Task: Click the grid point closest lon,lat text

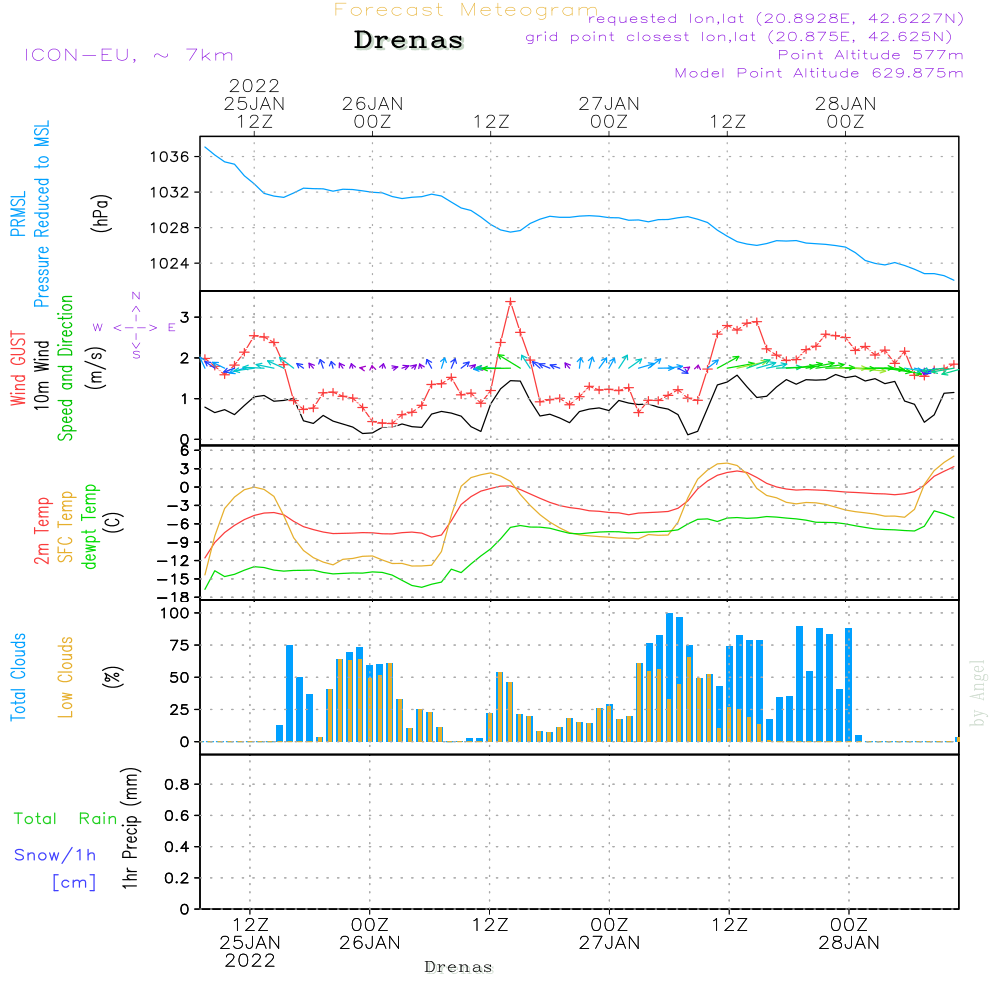Action: pyautogui.click(x=739, y=37)
